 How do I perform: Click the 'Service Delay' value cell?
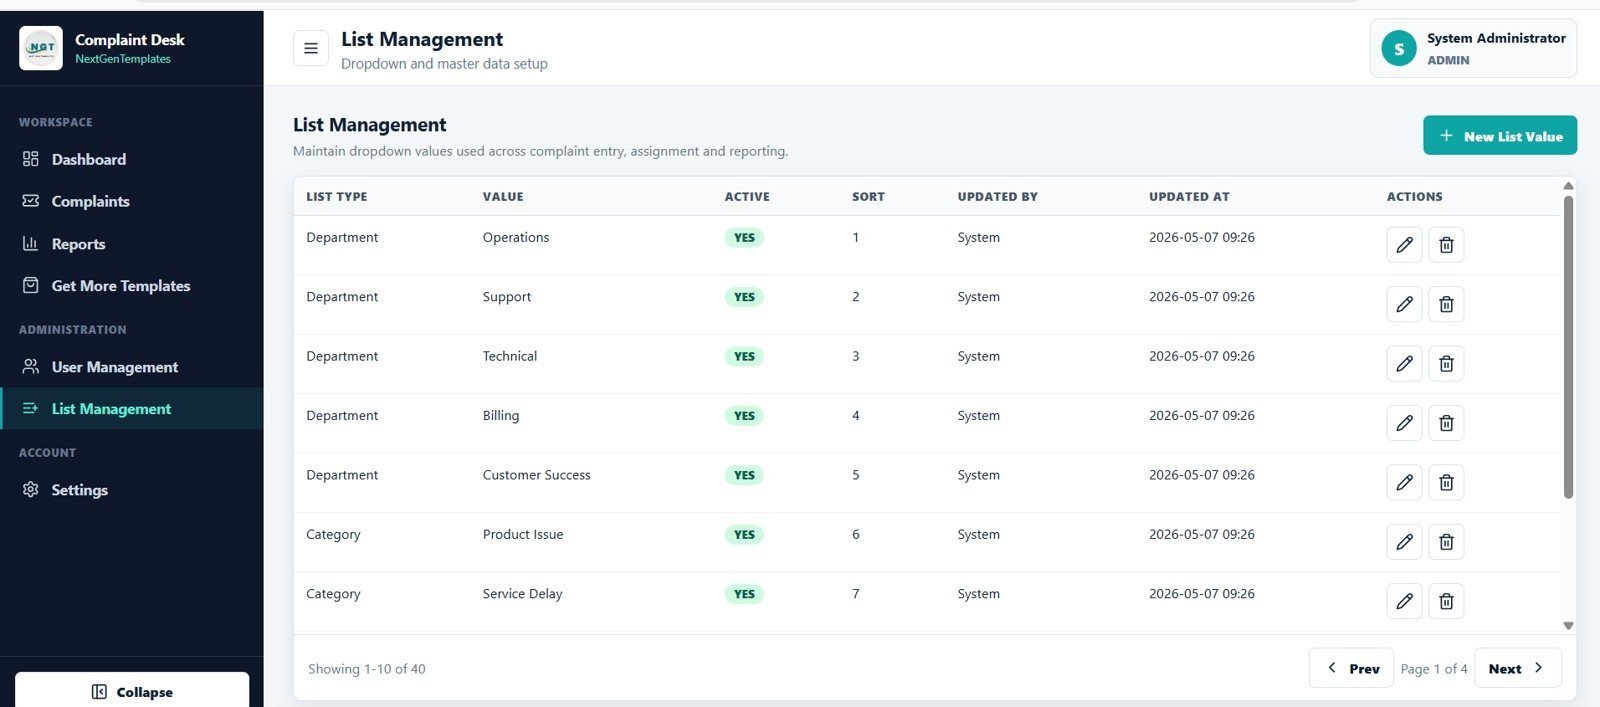click(522, 594)
